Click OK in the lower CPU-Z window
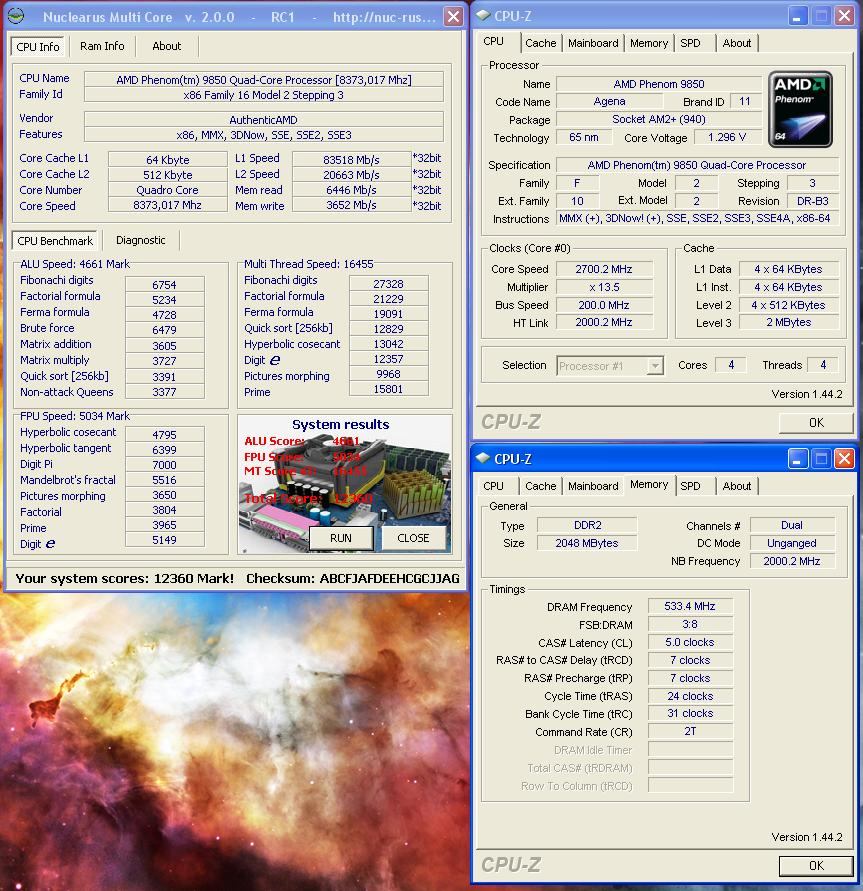The width and height of the screenshot is (863, 891). pyautogui.click(x=816, y=865)
